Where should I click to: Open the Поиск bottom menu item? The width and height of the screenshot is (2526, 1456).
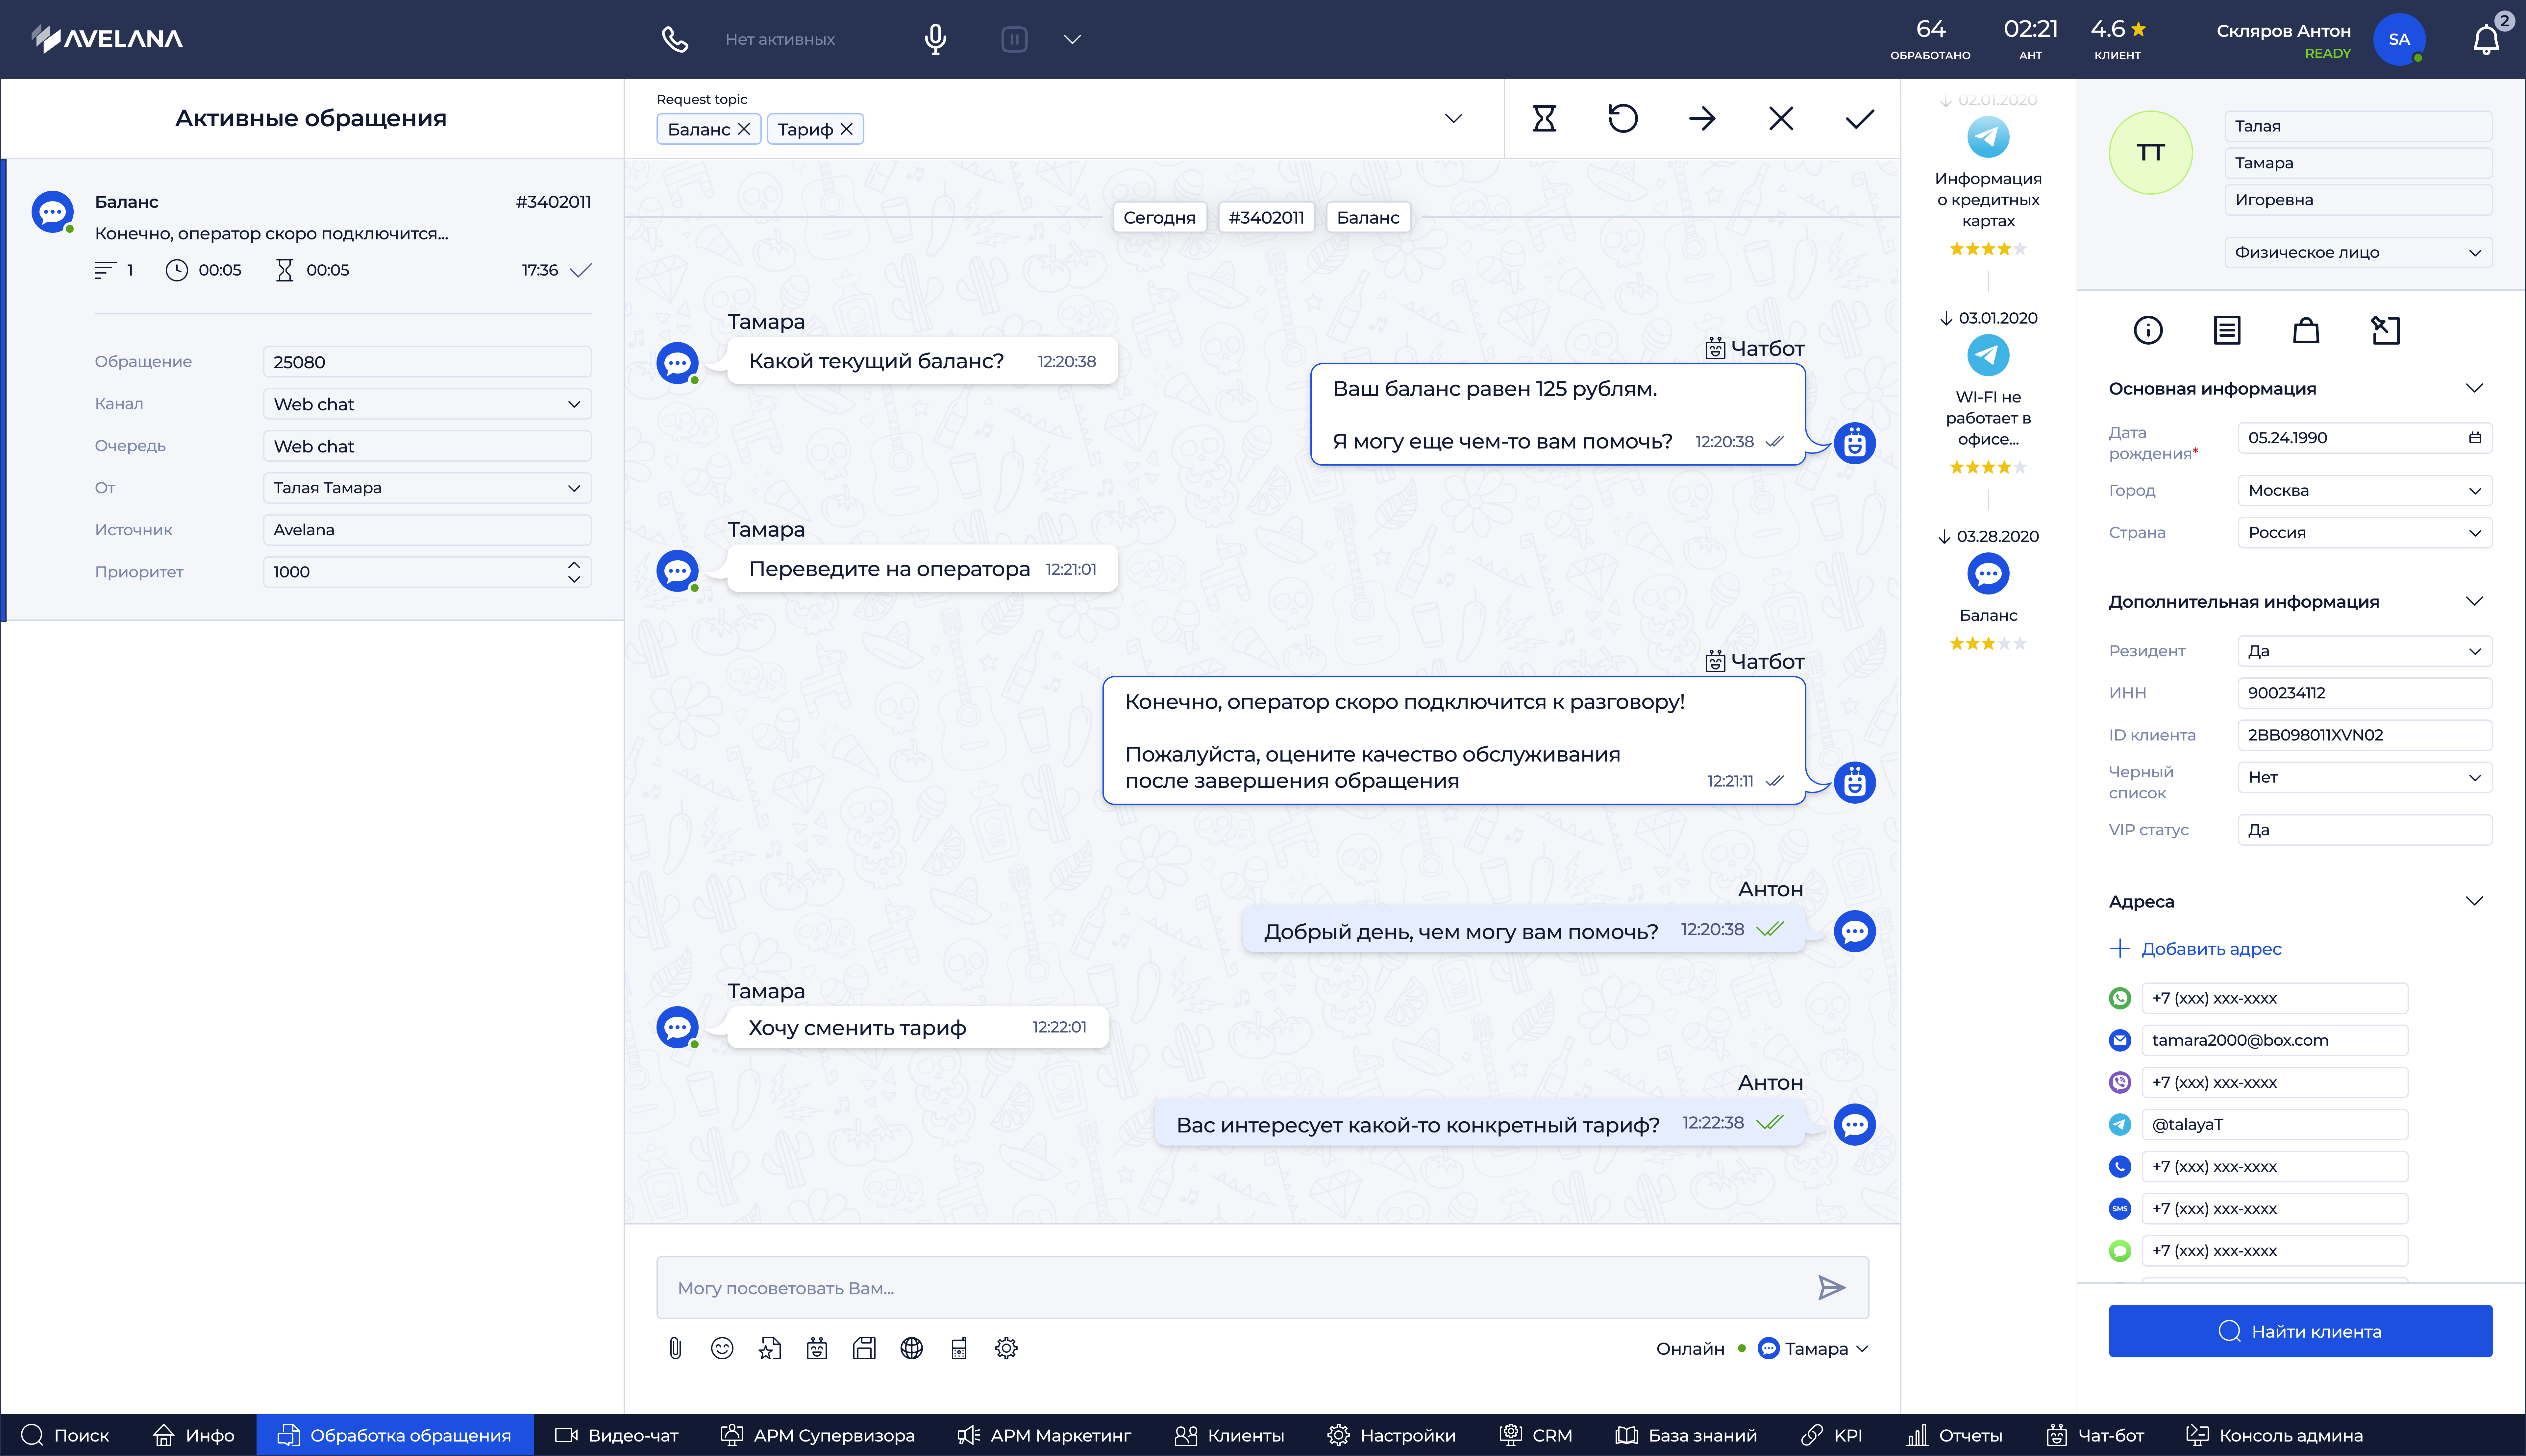tap(65, 1435)
